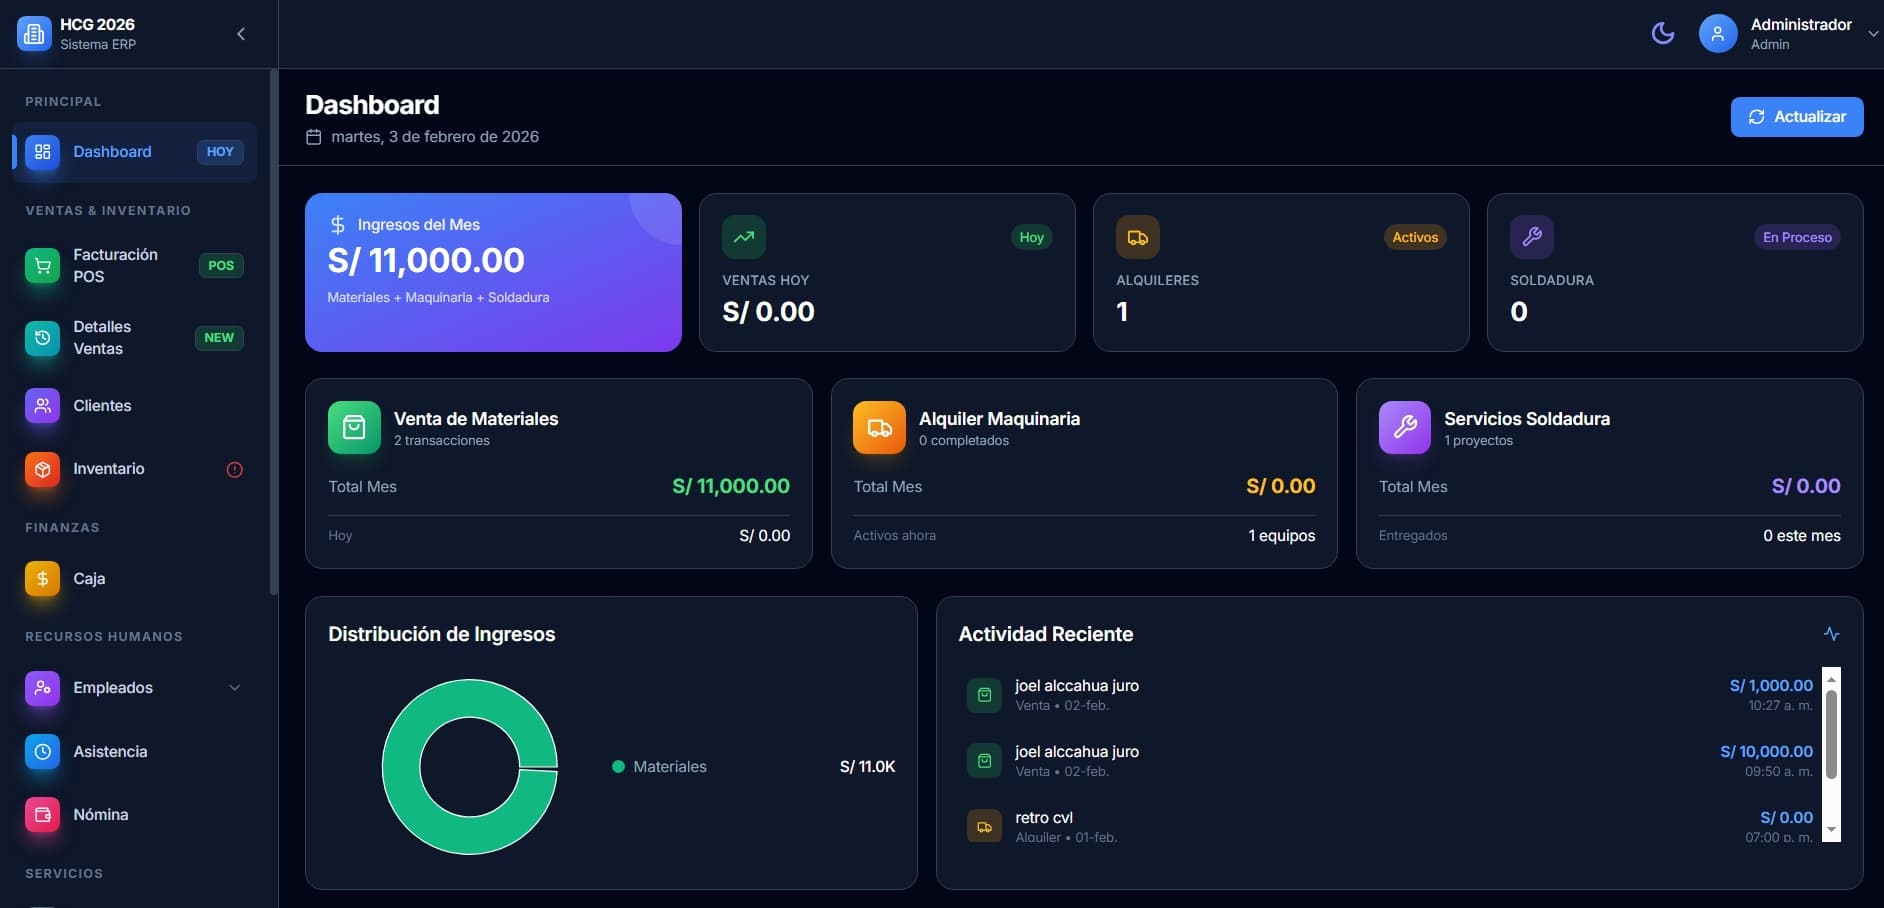Screen dimensions: 1884x908
Task: Click the green Materiales donut chart ring
Action: coord(400,767)
